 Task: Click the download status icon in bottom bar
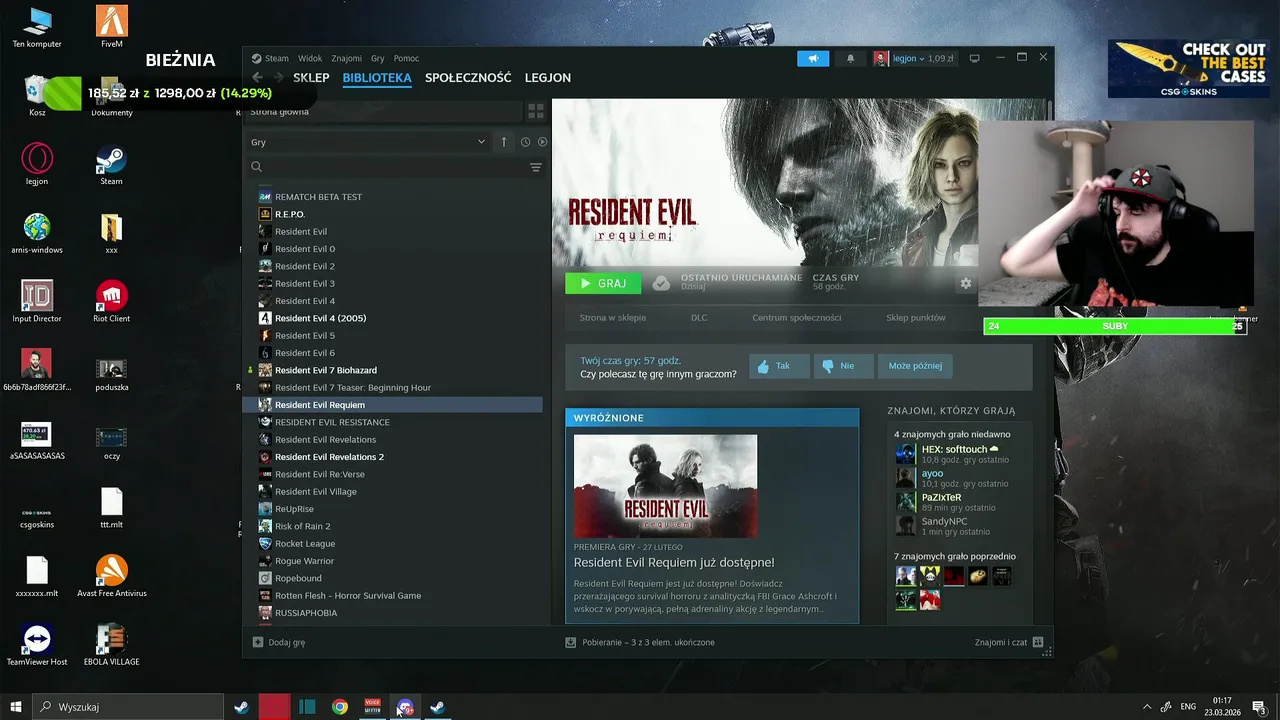[x=570, y=642]
